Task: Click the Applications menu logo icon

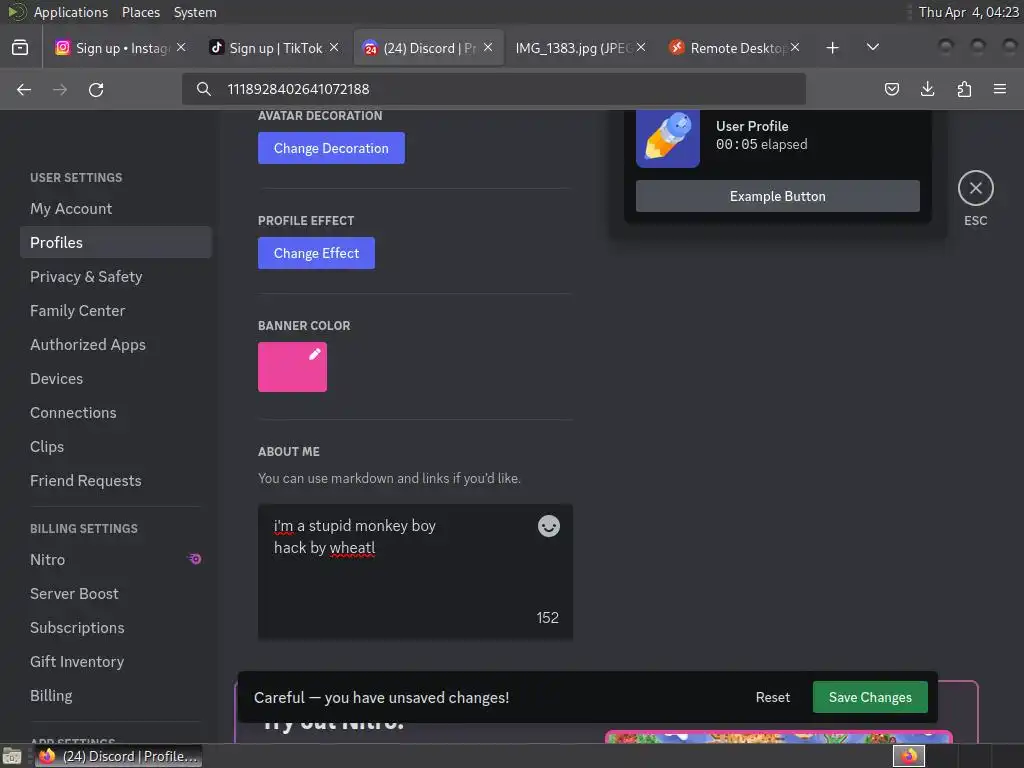Action: point(16,12)
